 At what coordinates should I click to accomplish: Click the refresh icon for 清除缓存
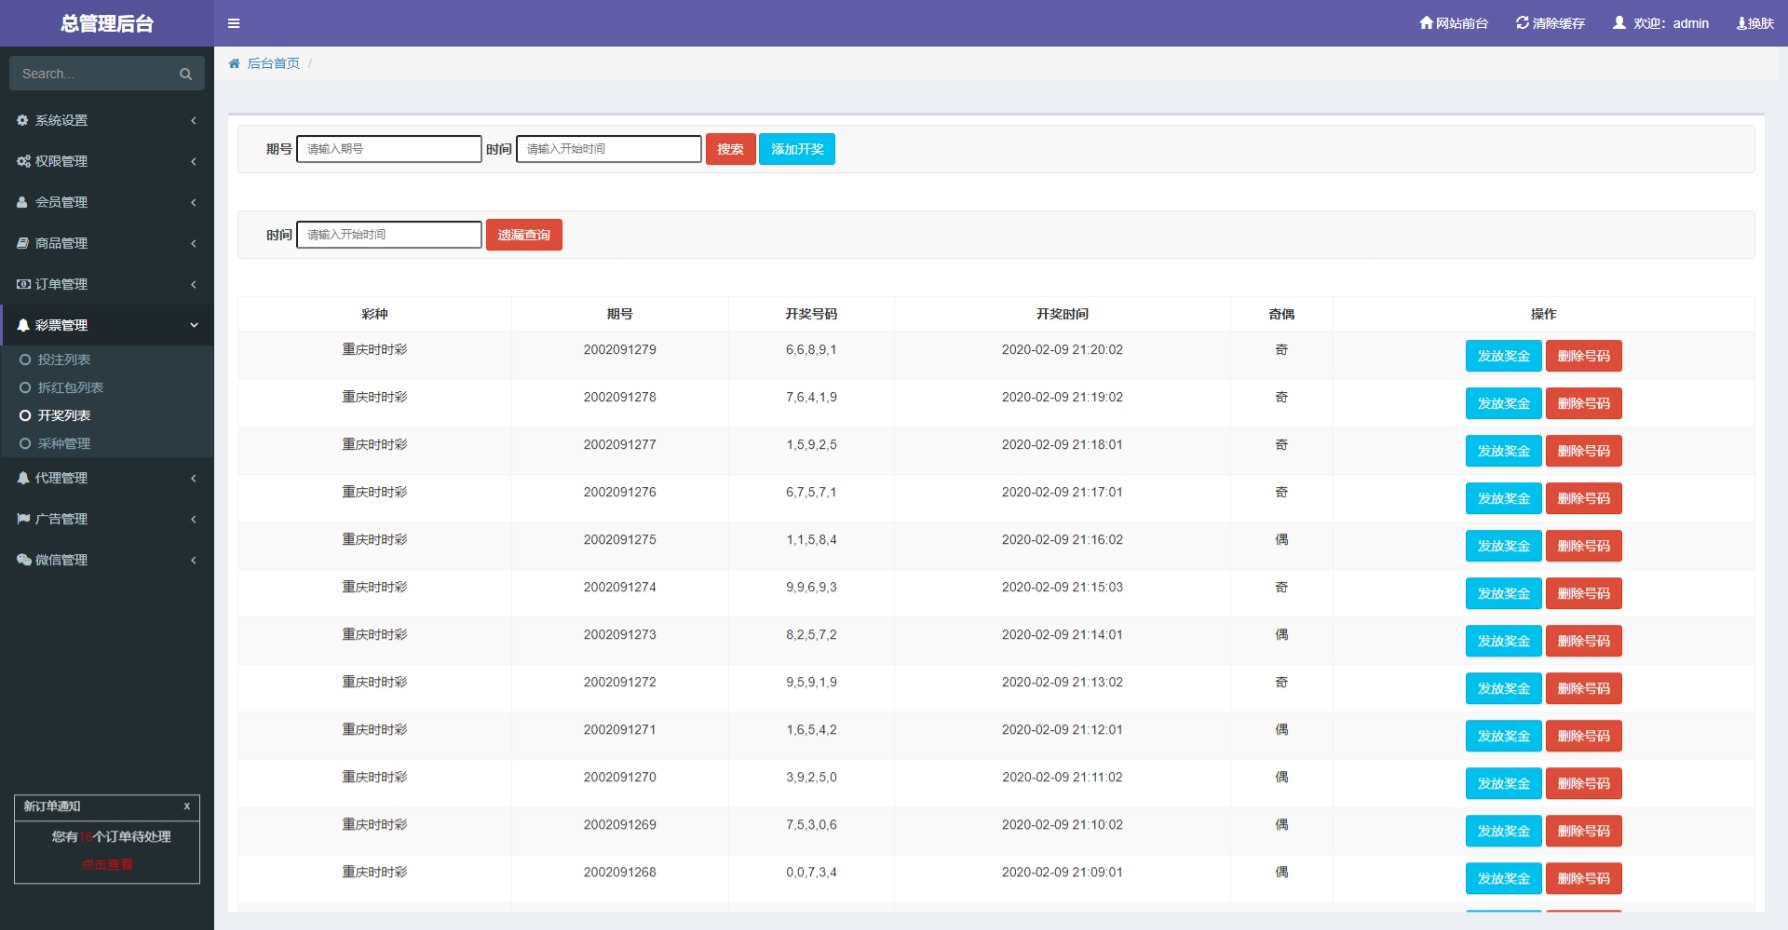tap(1522, 23)
